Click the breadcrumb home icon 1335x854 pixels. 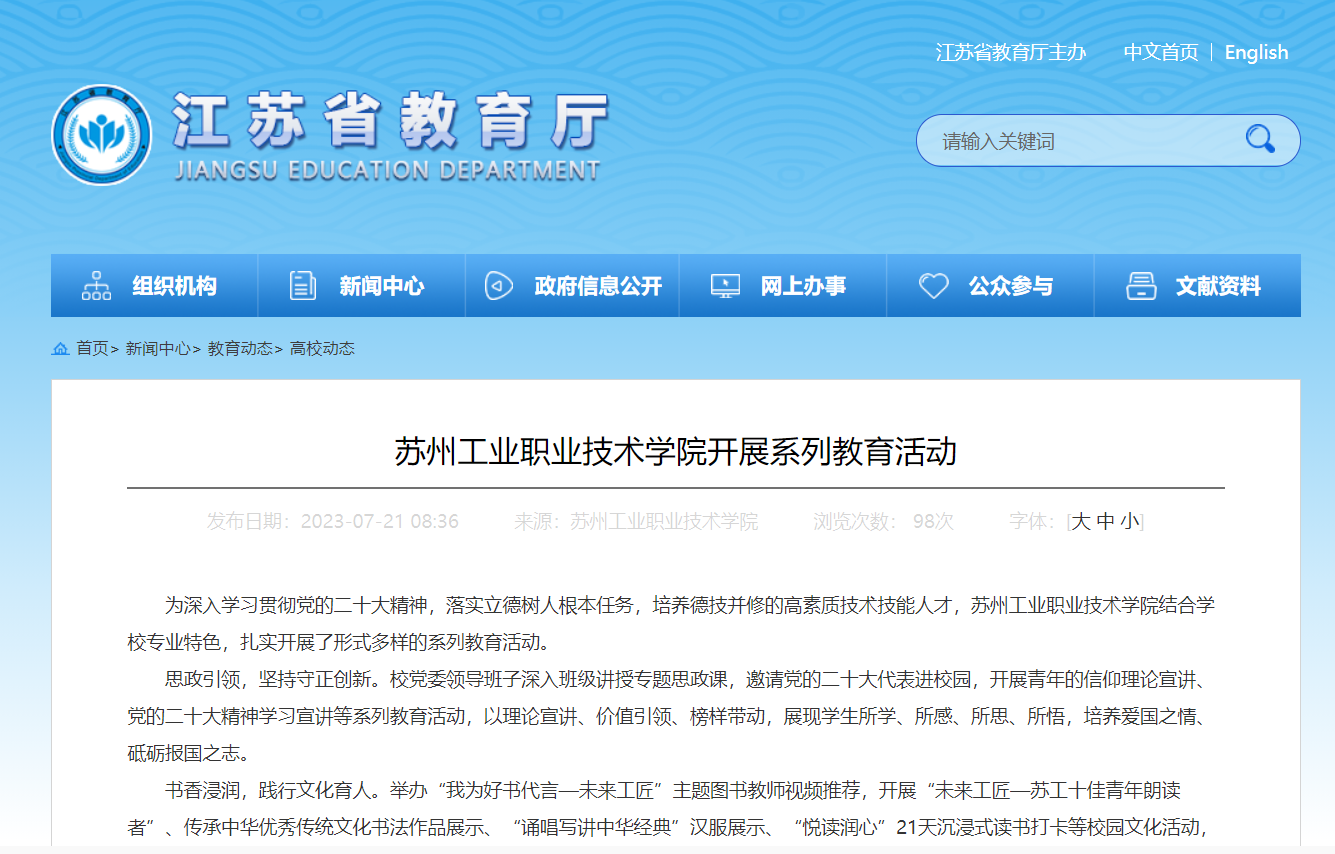[x=61, y=349]
